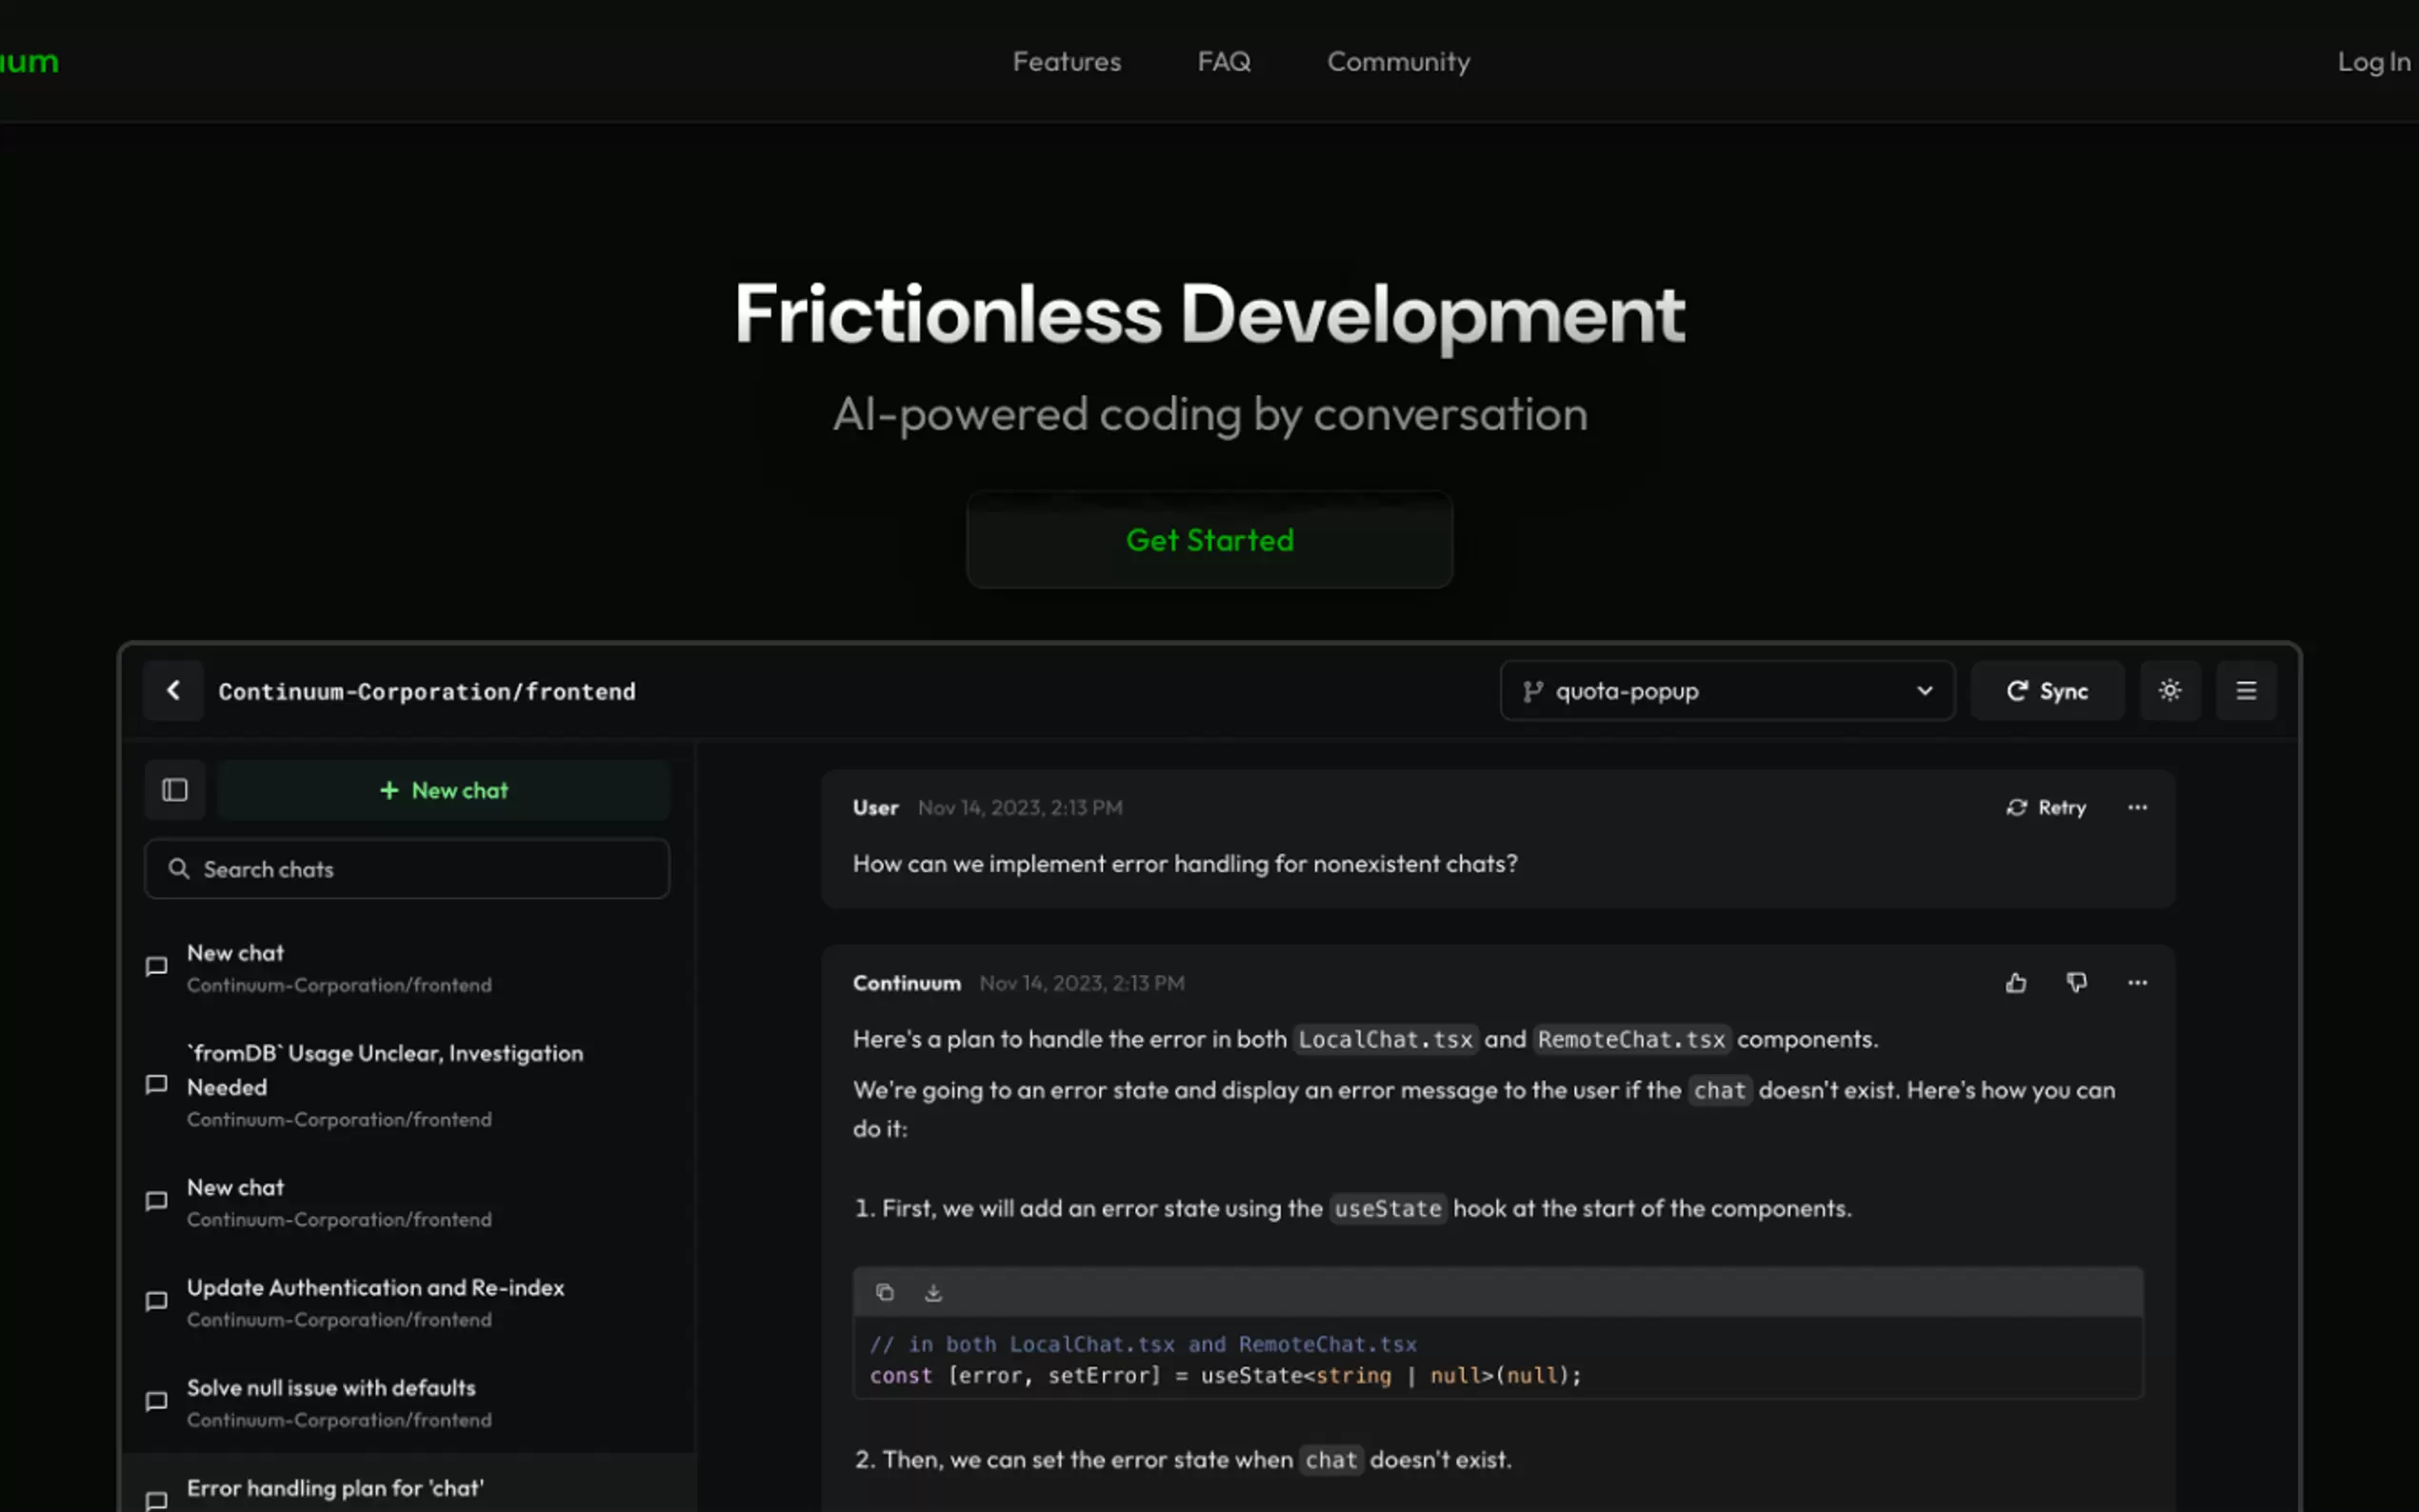This screenshot has width=2419, height=1512.
Task: Focus the Search chats field
Action: [x=407, y=869]
